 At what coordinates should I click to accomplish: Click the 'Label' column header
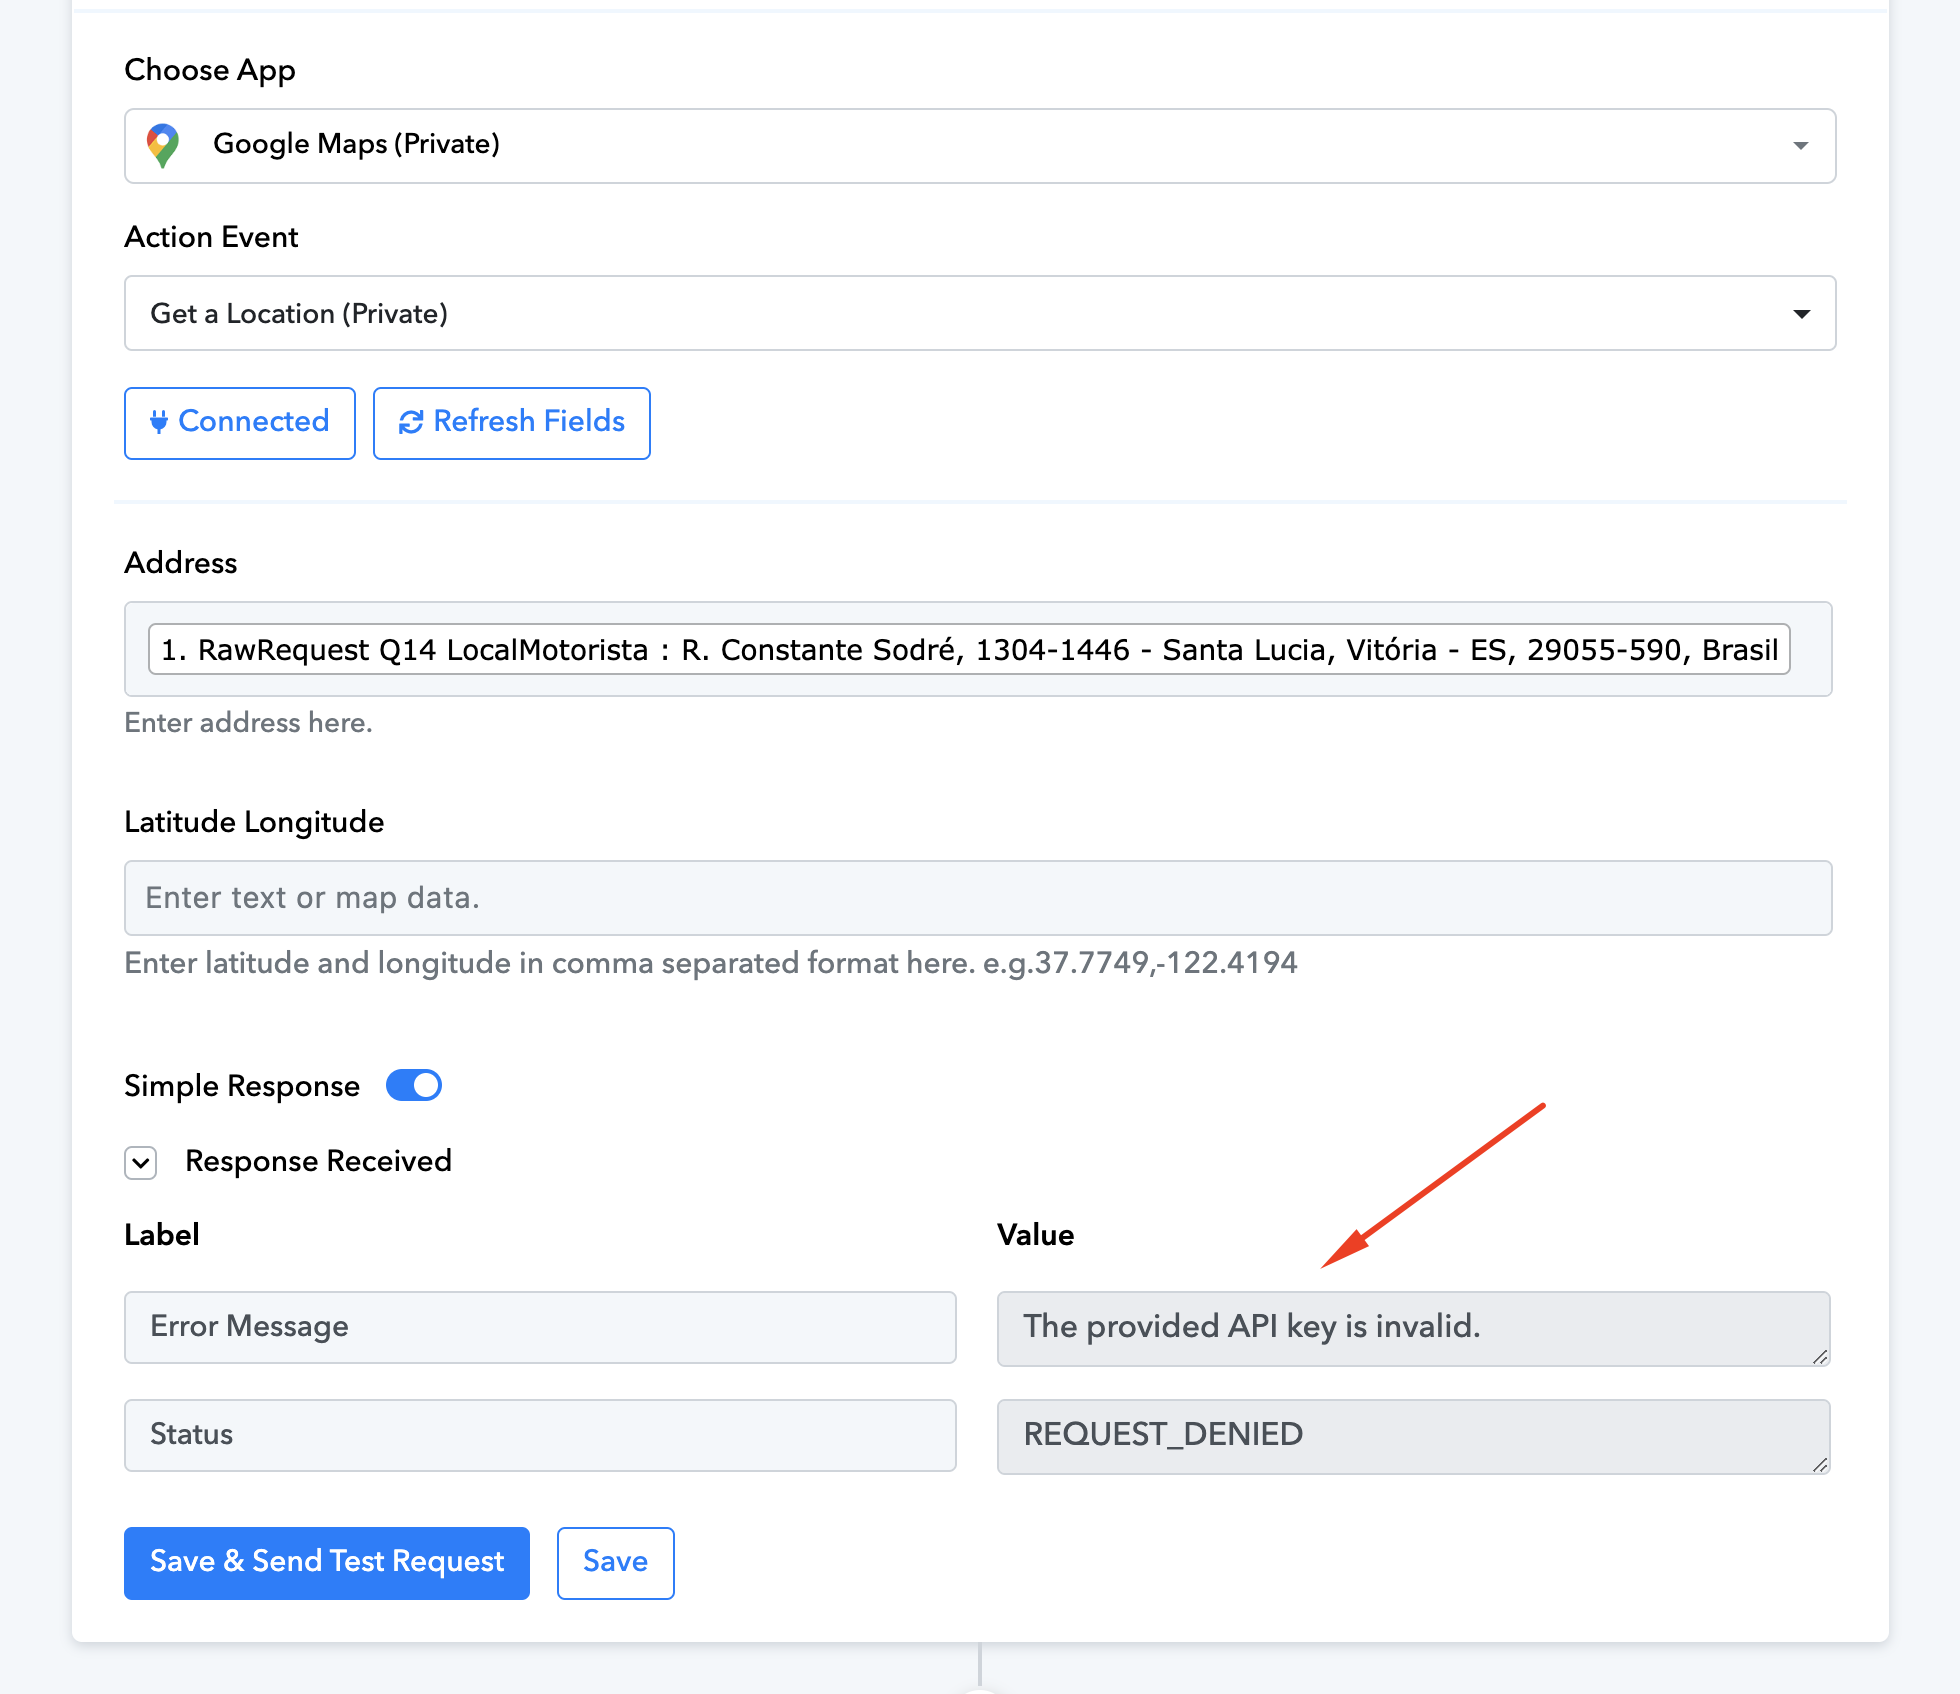point(162,1235)
